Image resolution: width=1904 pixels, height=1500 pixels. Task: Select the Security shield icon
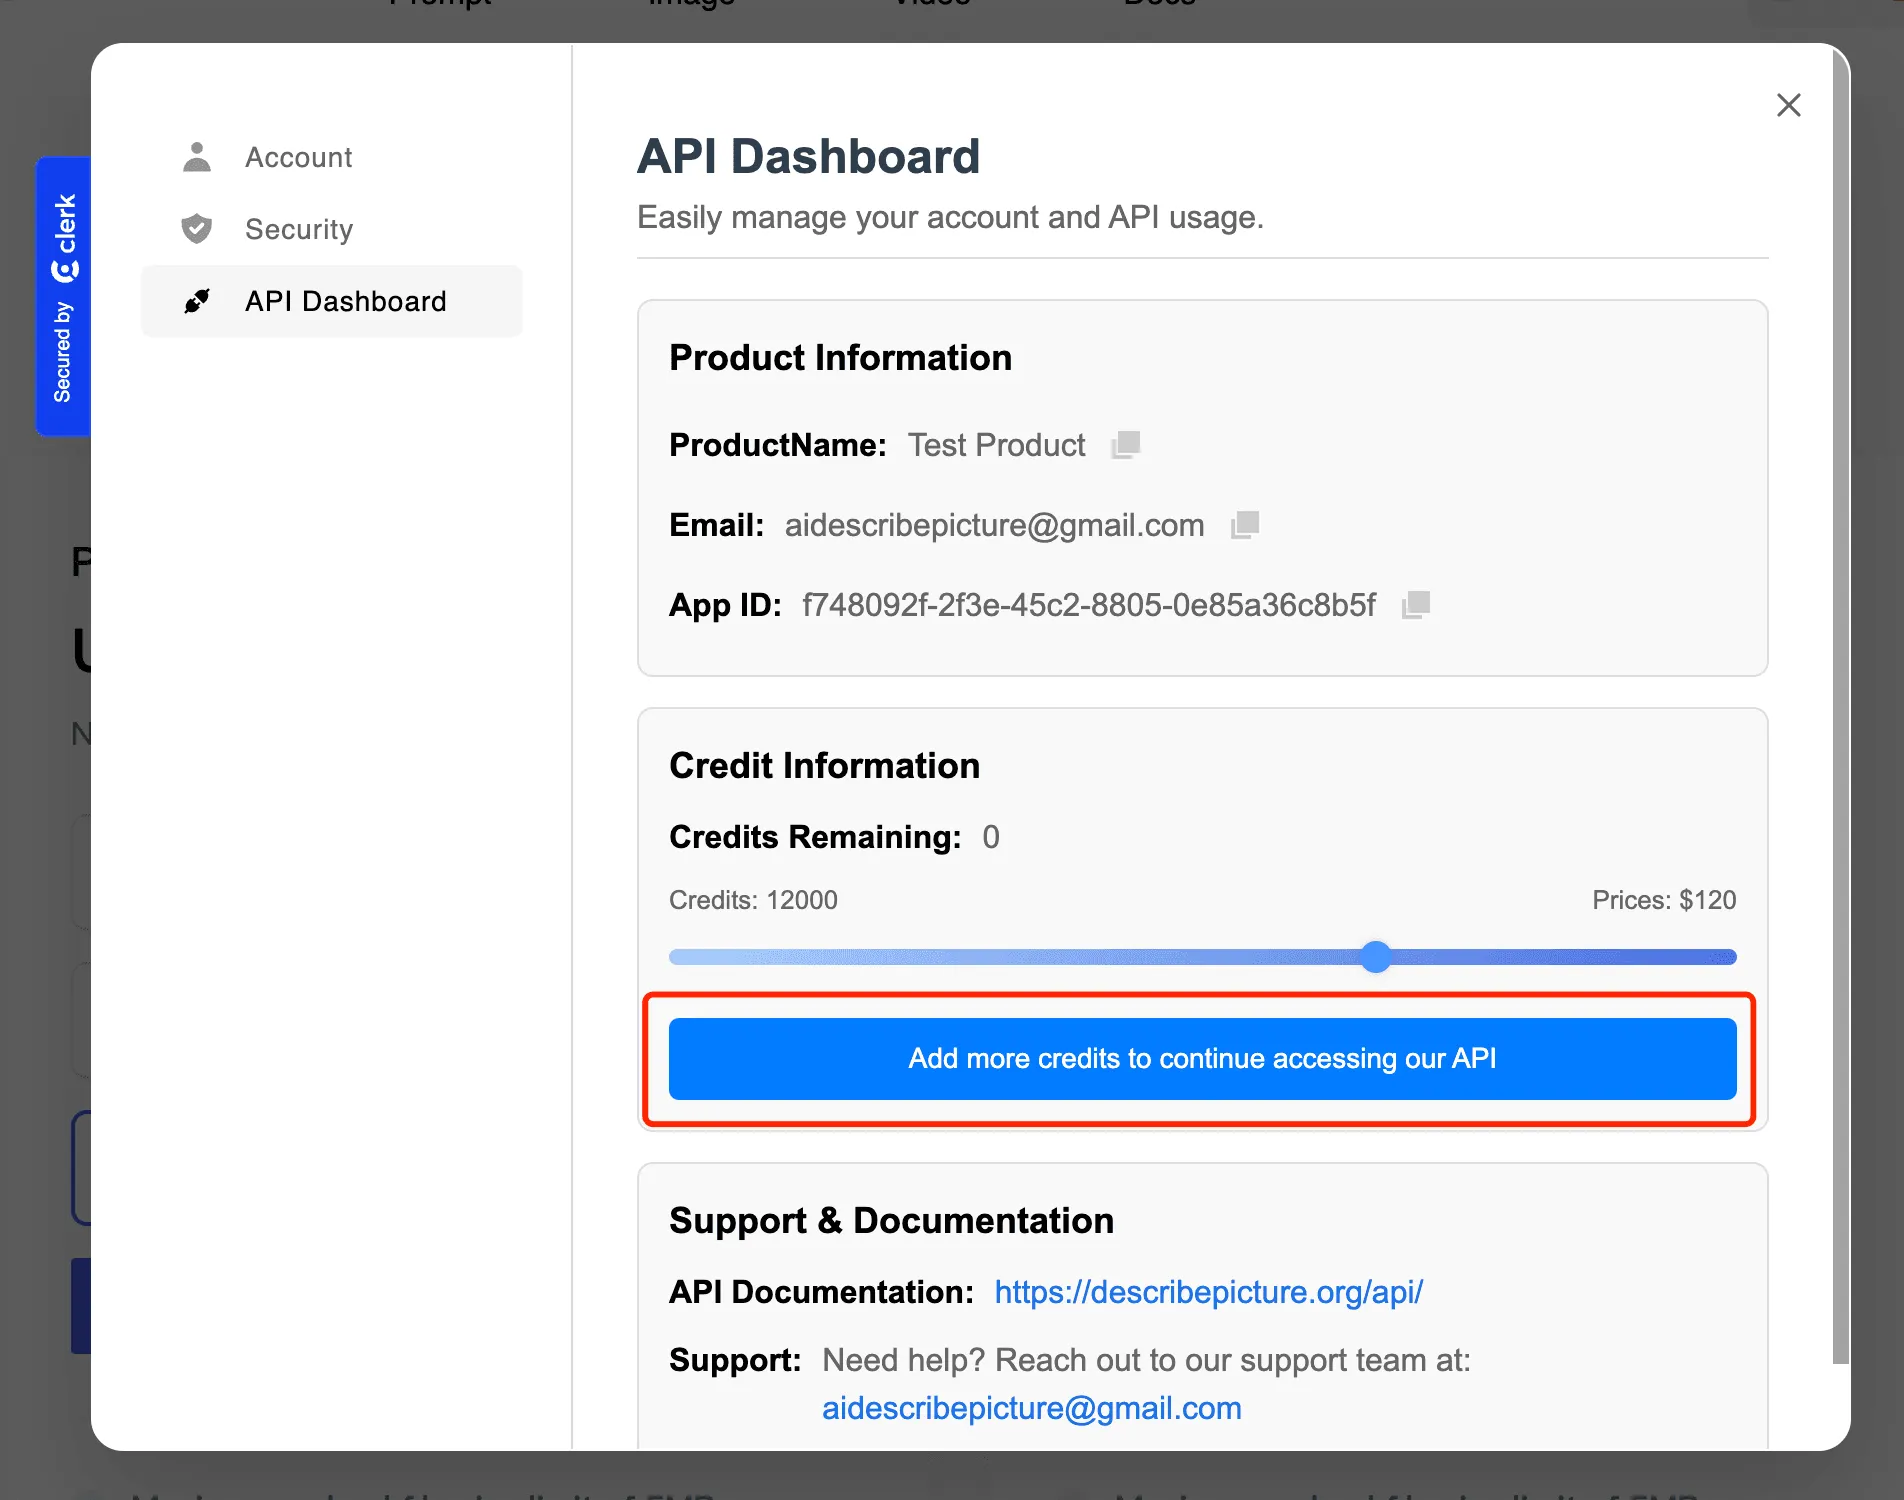pos(197,229)
